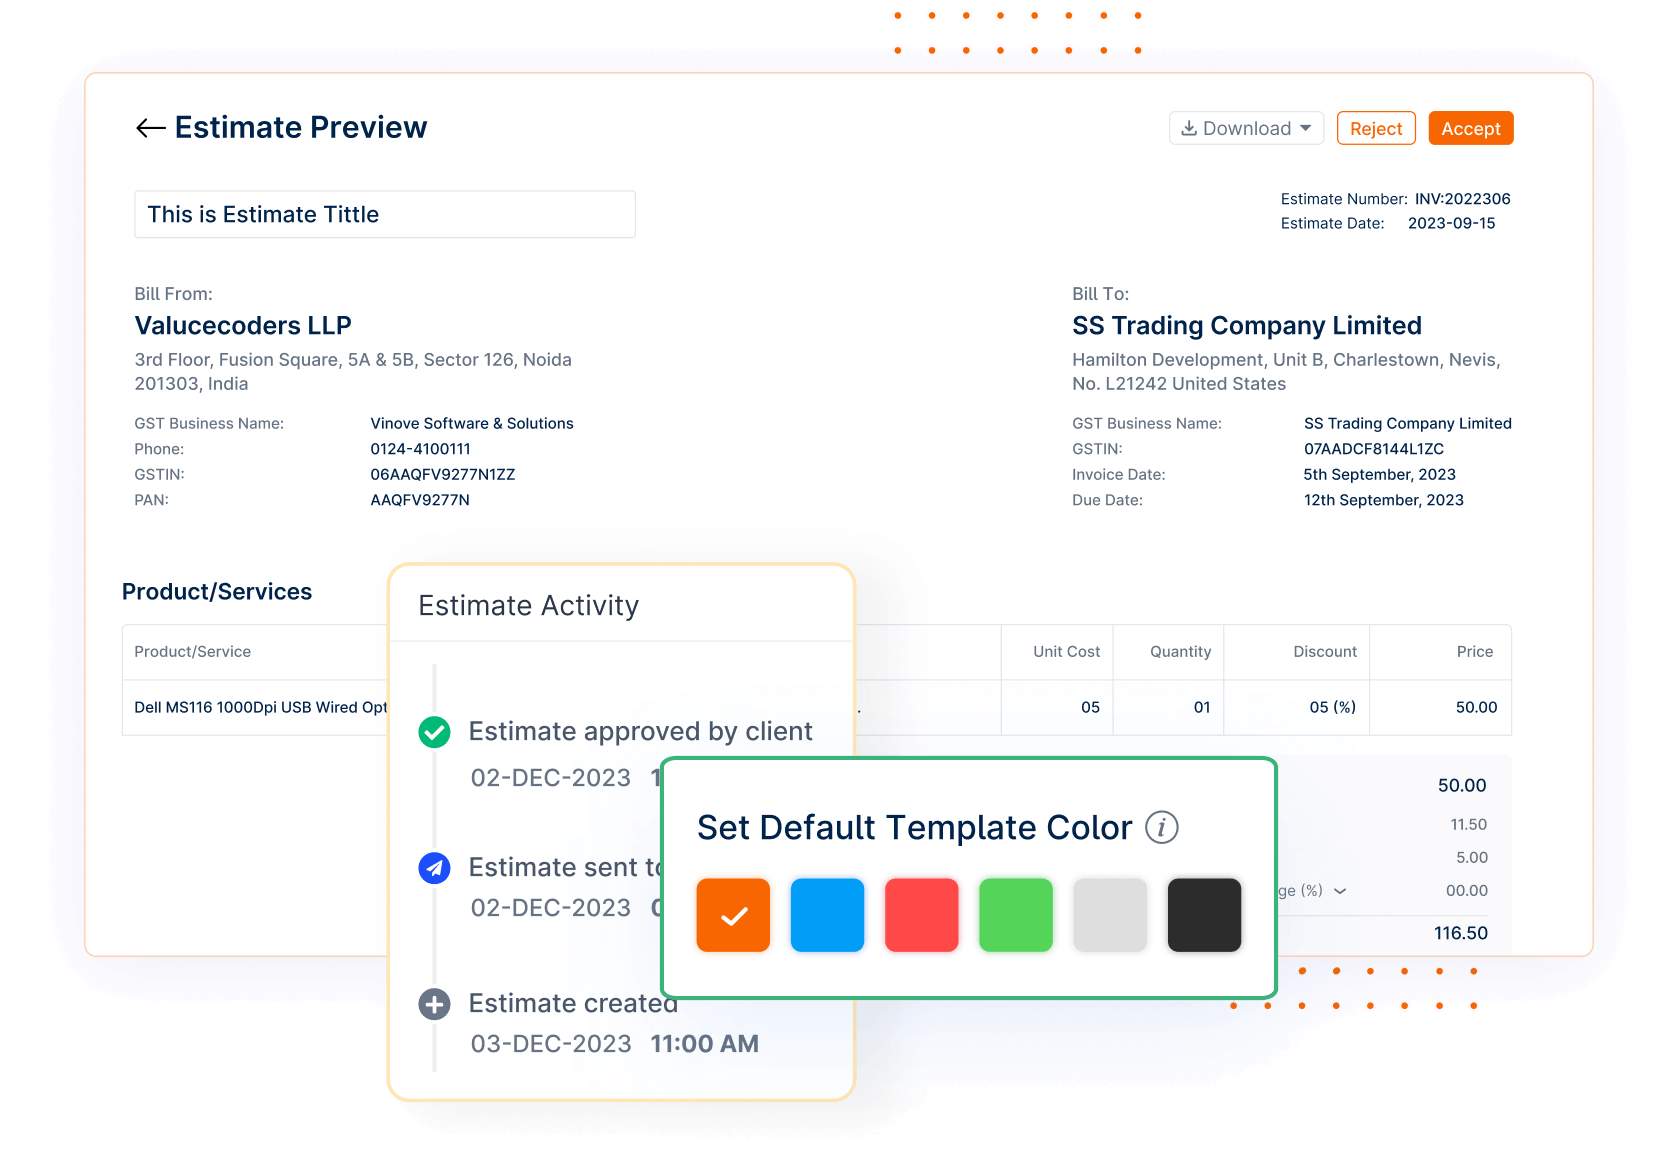Screen dimensions: 1676x1175
Task: Select the black template color swatch
Action: (1204, 915)
